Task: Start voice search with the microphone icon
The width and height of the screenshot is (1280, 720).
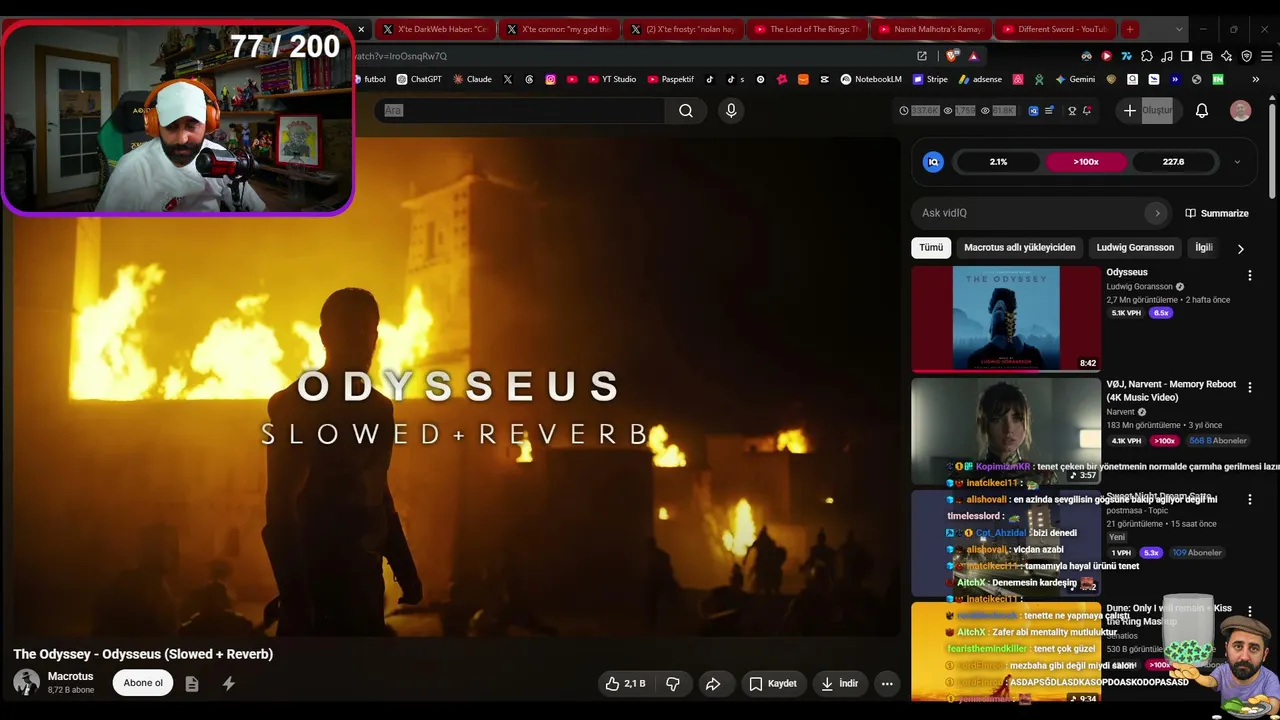Action: (731, 111)
